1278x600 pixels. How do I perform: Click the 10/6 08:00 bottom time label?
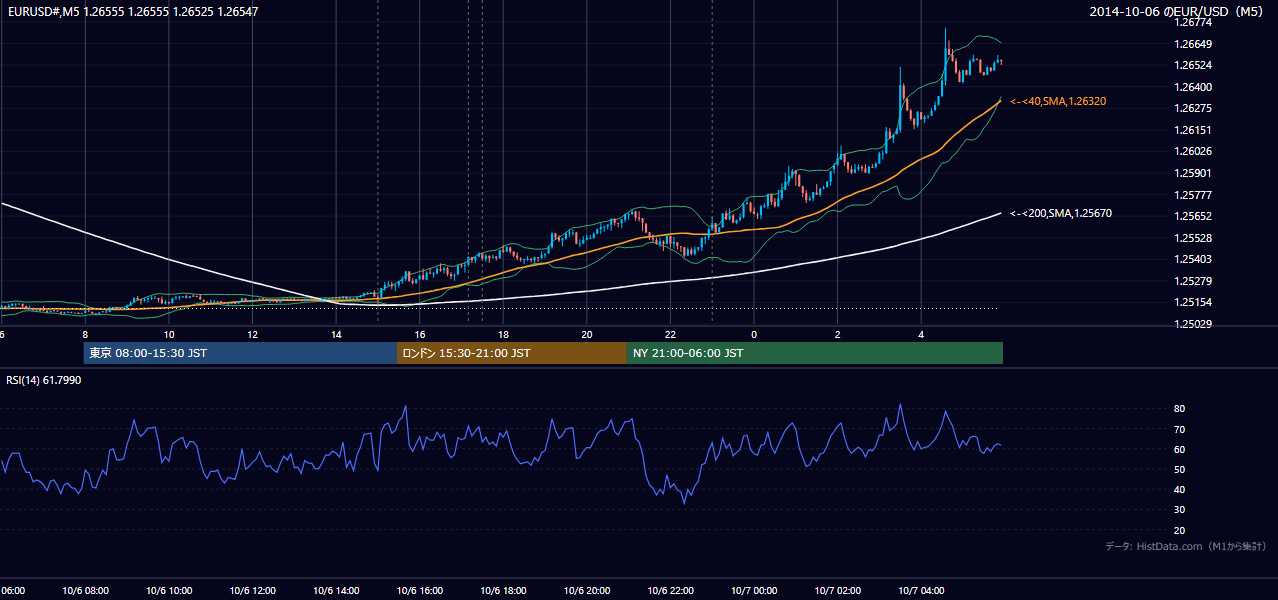[x=85, y=591]
